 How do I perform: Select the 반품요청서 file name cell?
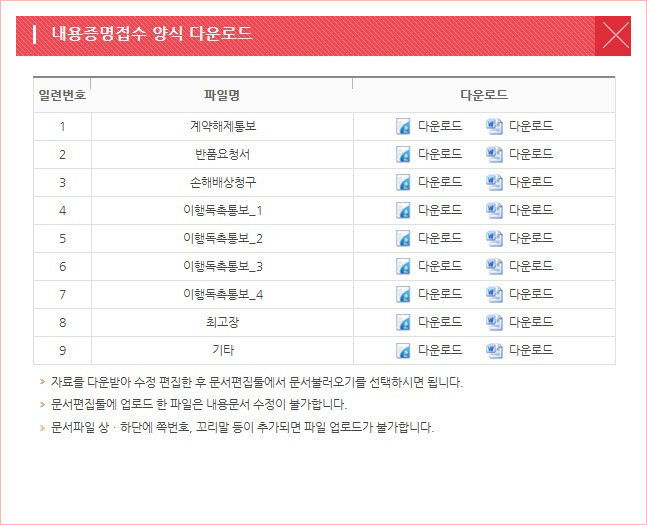pyautogui.click(x=222, y=154)
